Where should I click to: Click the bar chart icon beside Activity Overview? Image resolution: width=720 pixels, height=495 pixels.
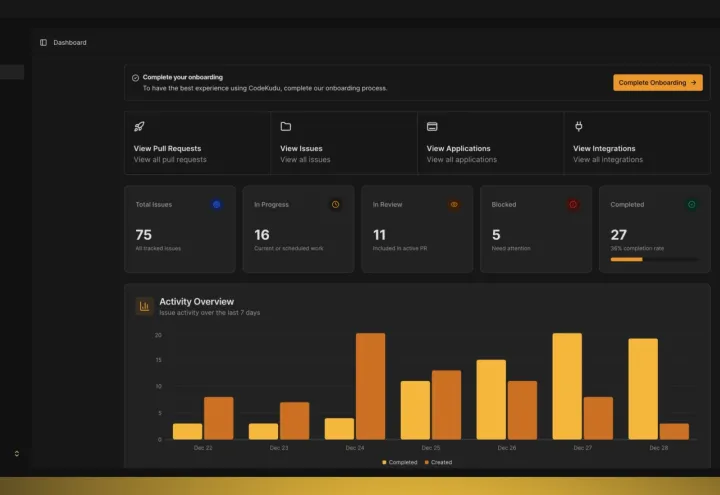(144, 306)
